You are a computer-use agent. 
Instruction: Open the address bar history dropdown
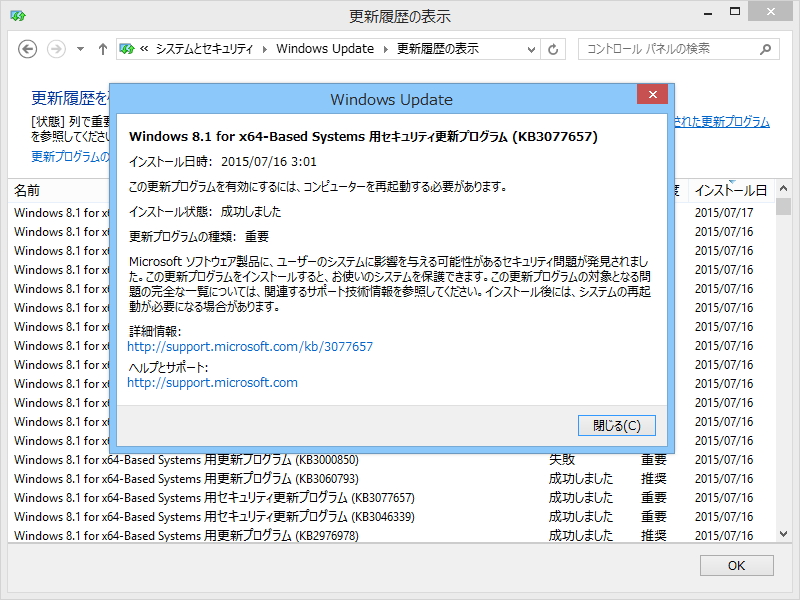[x=531, y=48]
